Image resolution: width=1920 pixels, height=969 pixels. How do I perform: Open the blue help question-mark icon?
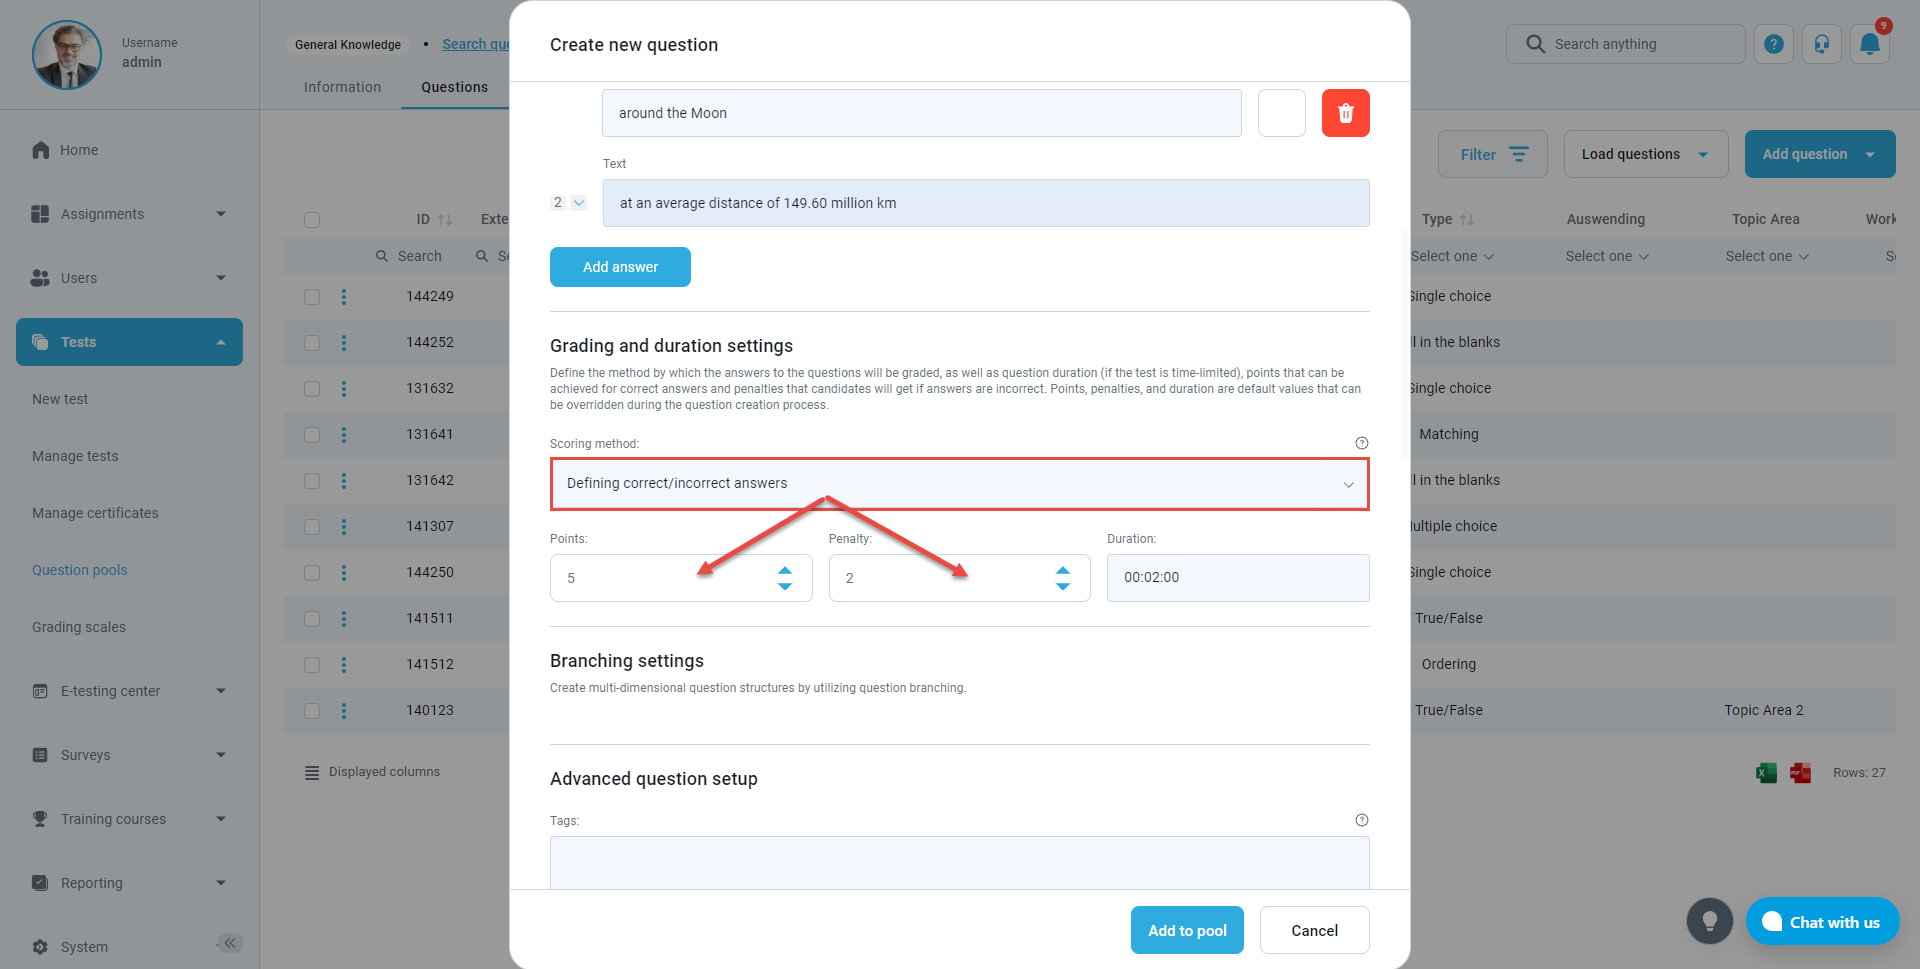click(x=1773, y=44)
